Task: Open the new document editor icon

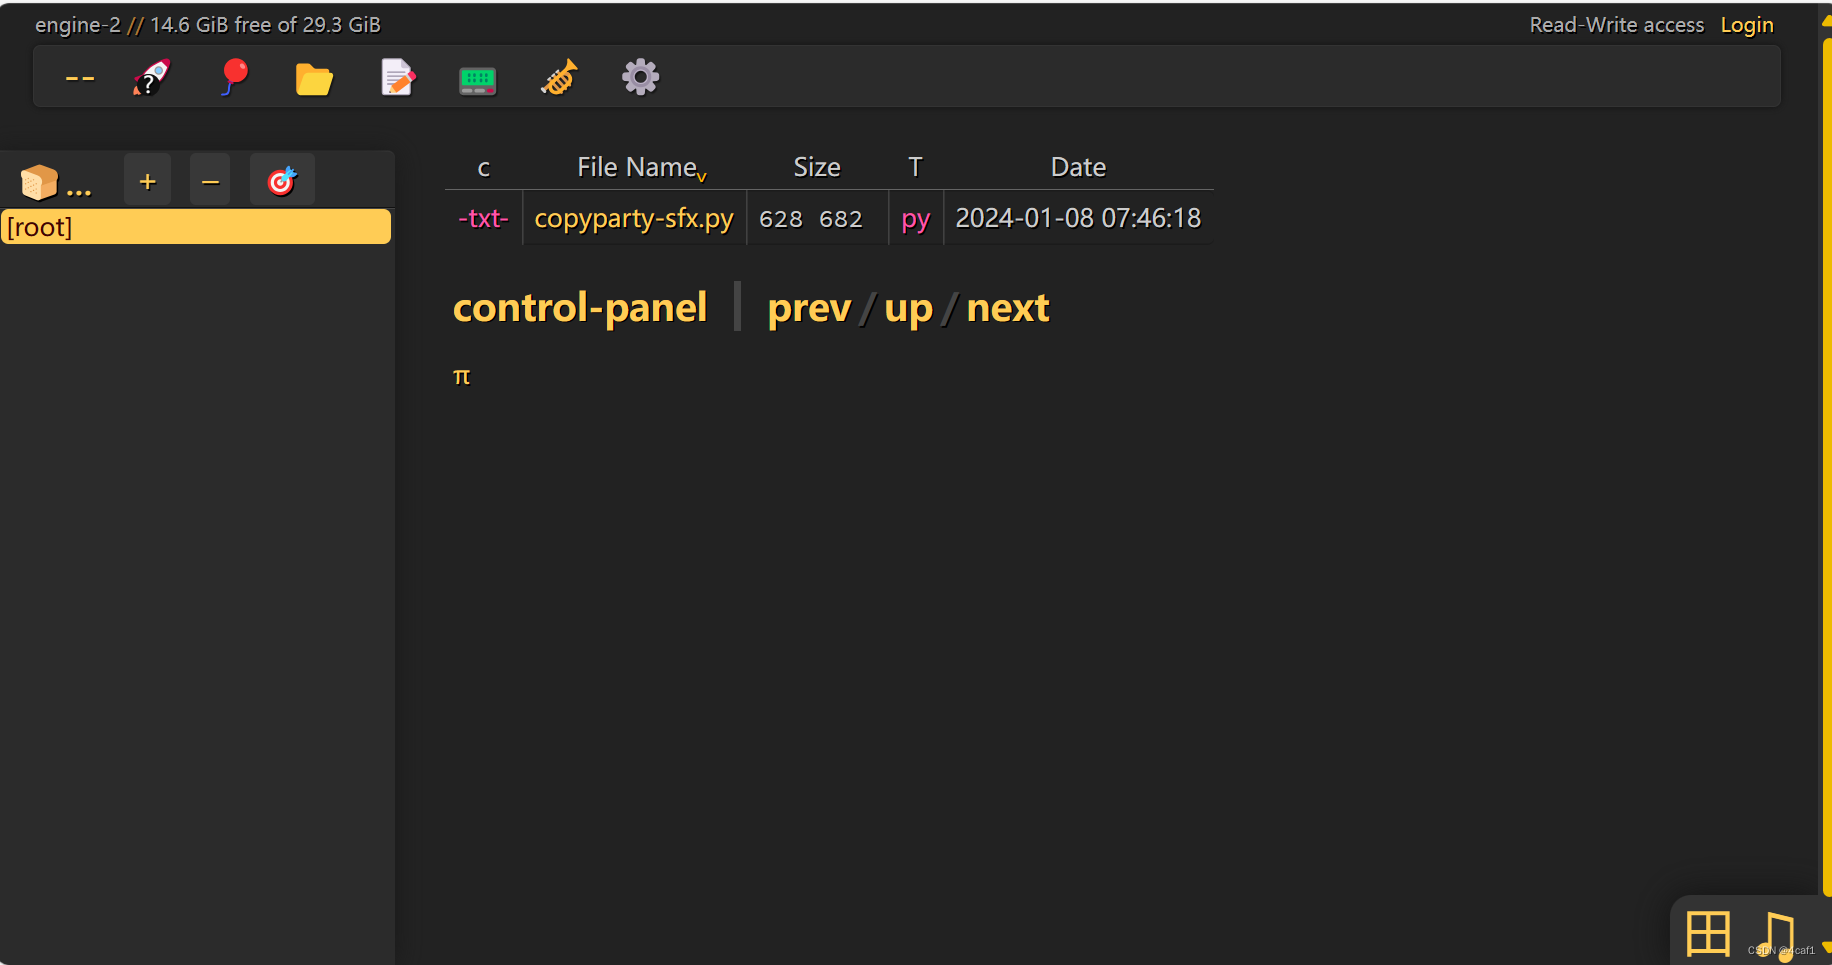Action: (397, 77)
